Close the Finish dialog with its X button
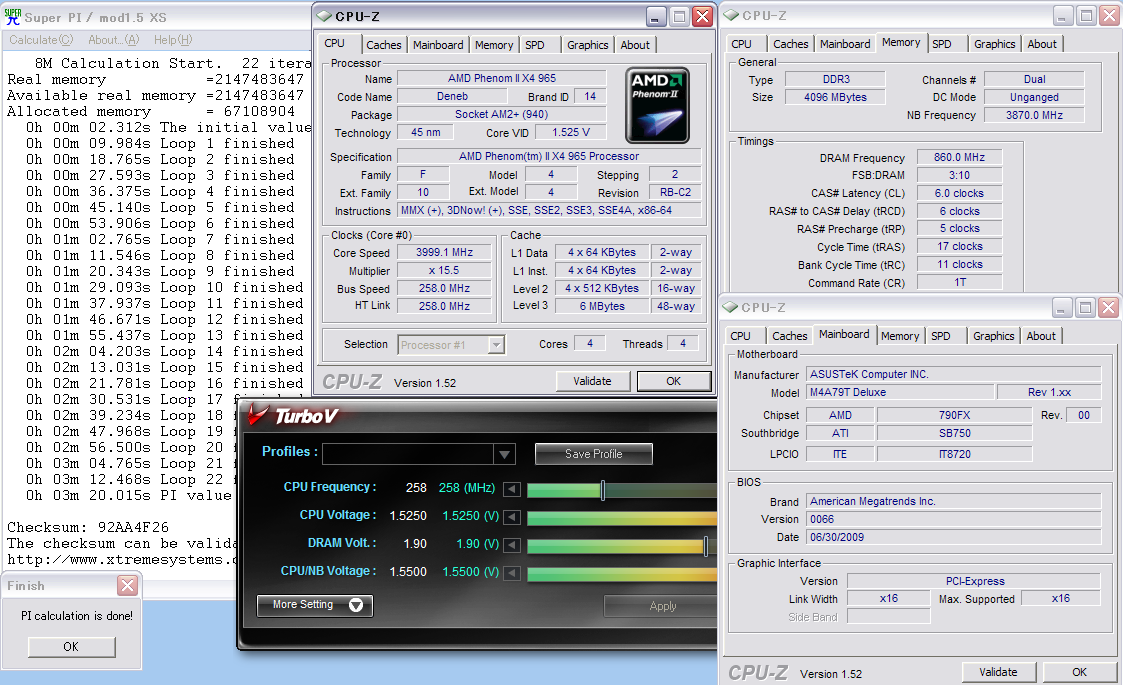 [x=127, y=585]
